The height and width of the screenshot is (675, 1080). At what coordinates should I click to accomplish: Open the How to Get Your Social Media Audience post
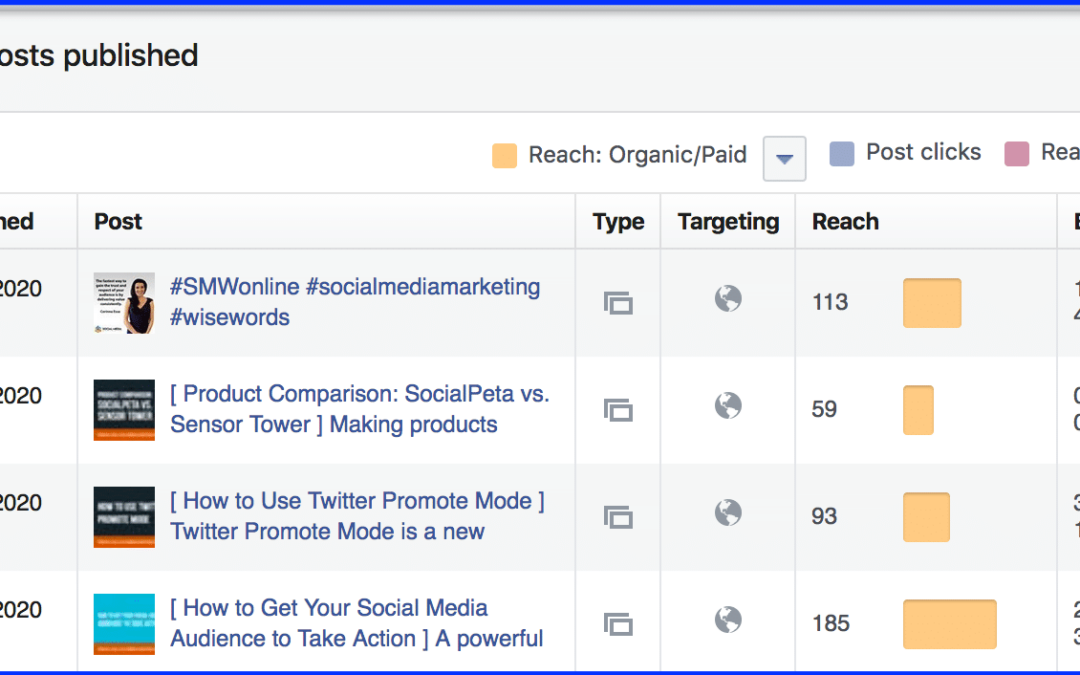(356, 623)
